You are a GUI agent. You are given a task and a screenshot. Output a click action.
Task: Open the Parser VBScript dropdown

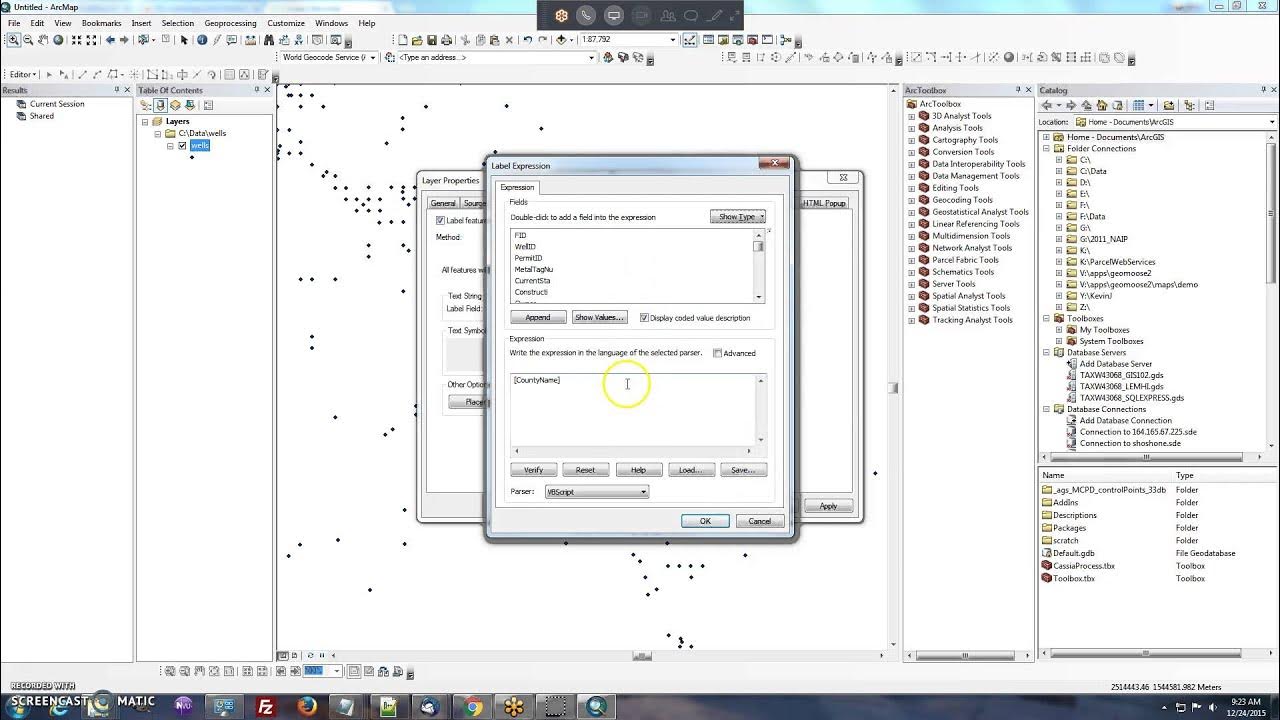[x=597, y=492]
